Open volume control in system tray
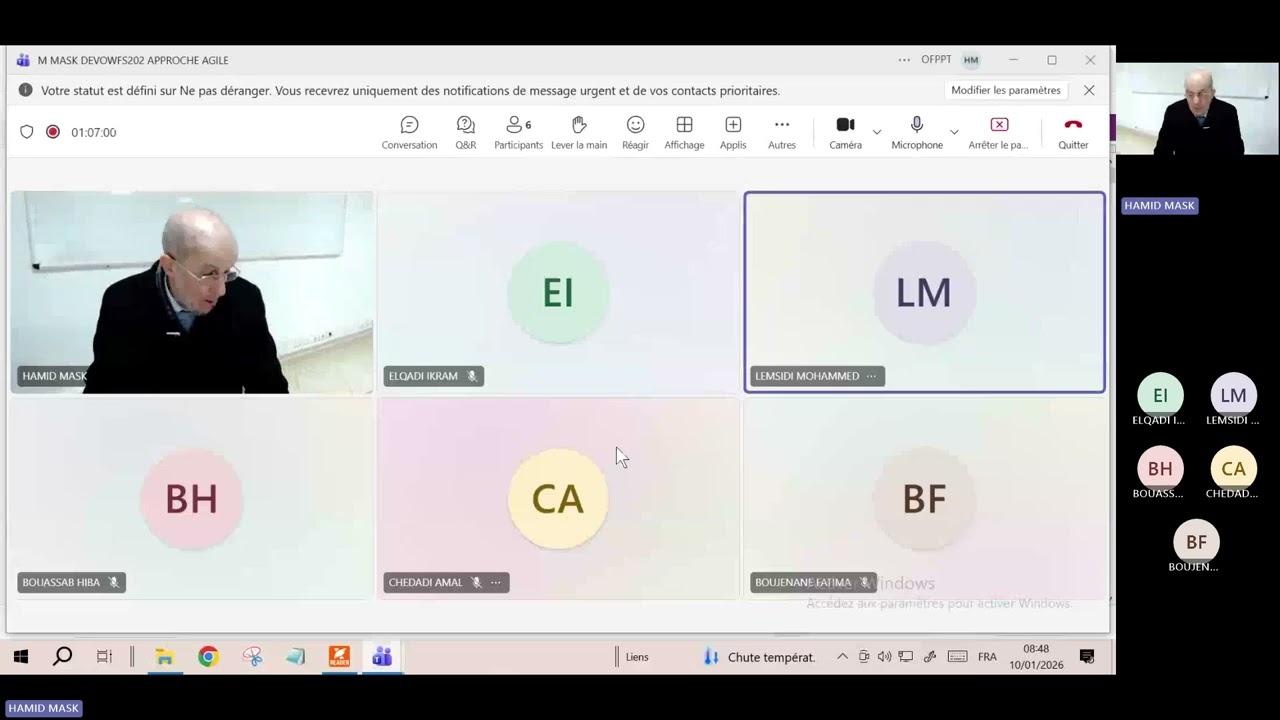This screenshot has width=1280, height=720. click(884, 657)
